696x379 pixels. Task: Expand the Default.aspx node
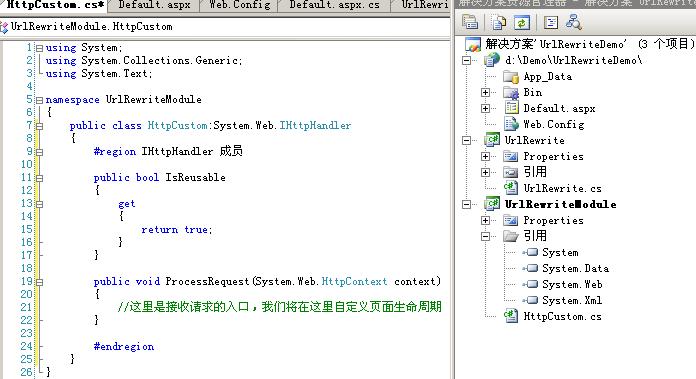(x=486, y=108)
